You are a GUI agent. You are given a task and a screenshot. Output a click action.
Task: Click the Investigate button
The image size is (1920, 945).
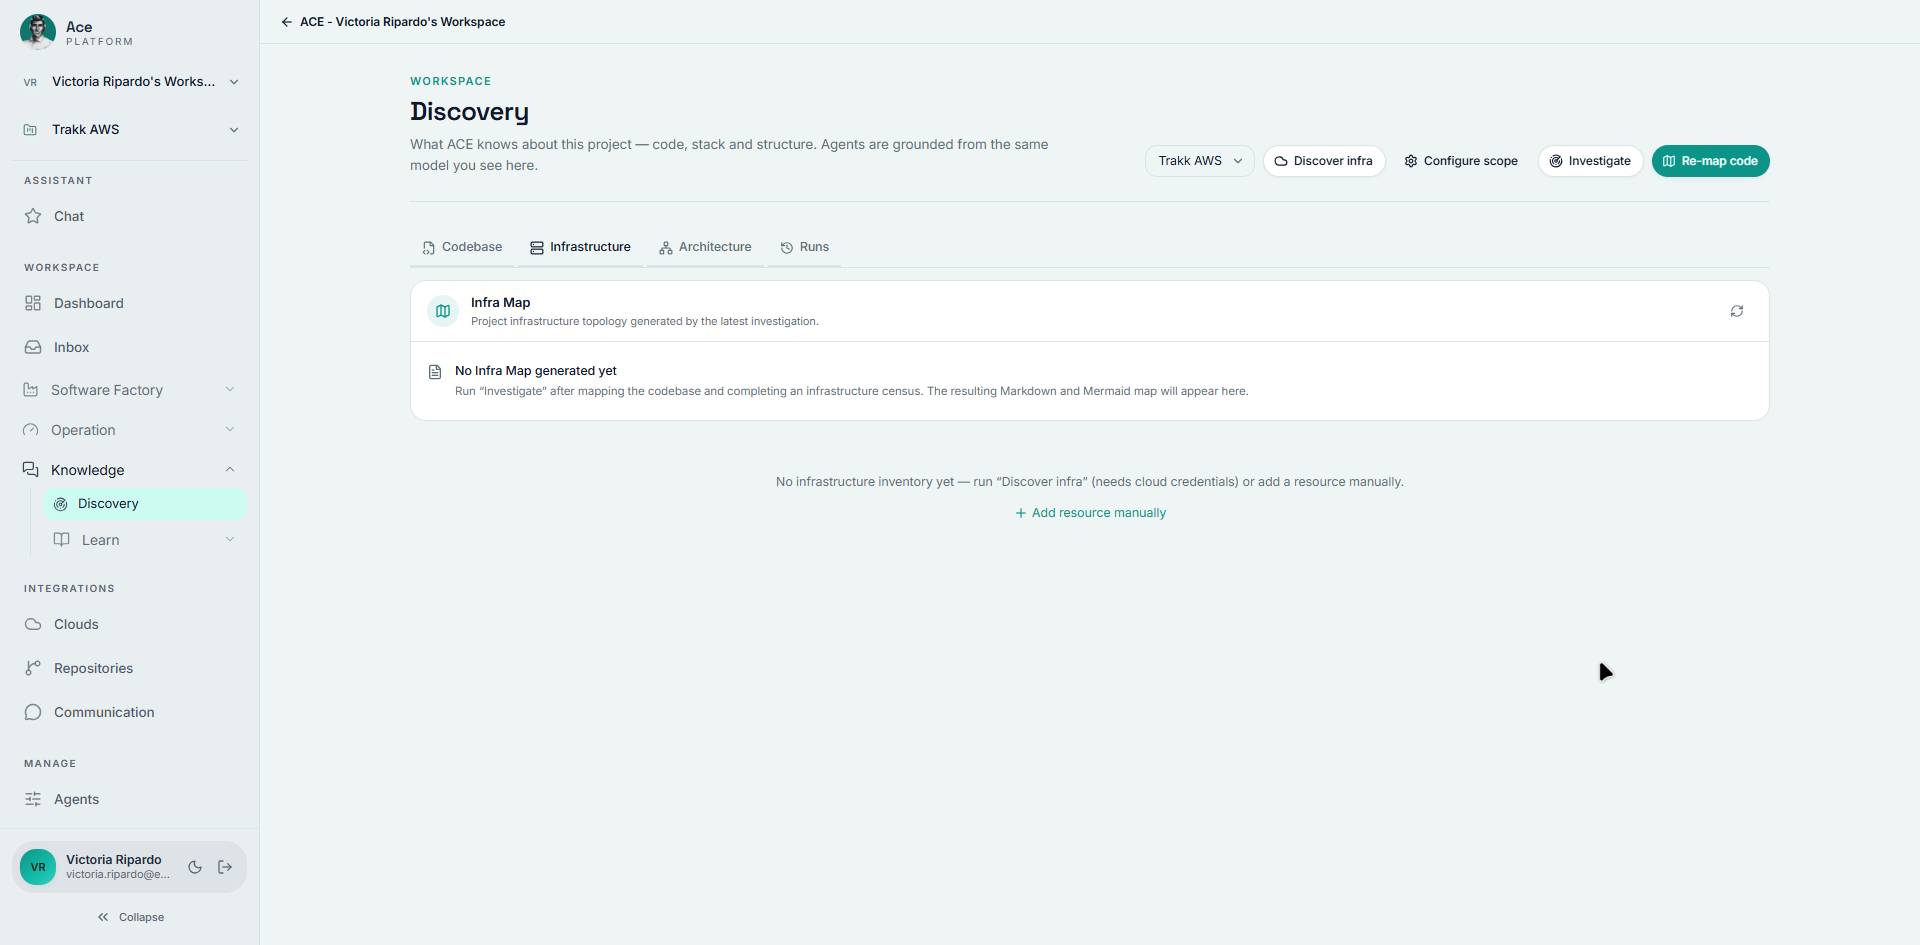(1590, 161)
